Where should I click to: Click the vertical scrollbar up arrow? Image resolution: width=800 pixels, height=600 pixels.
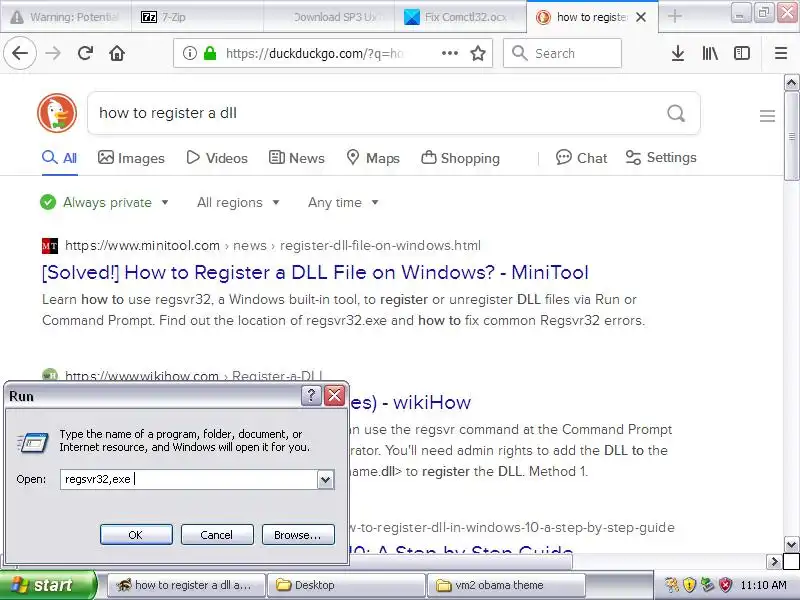tap(791, 83)
